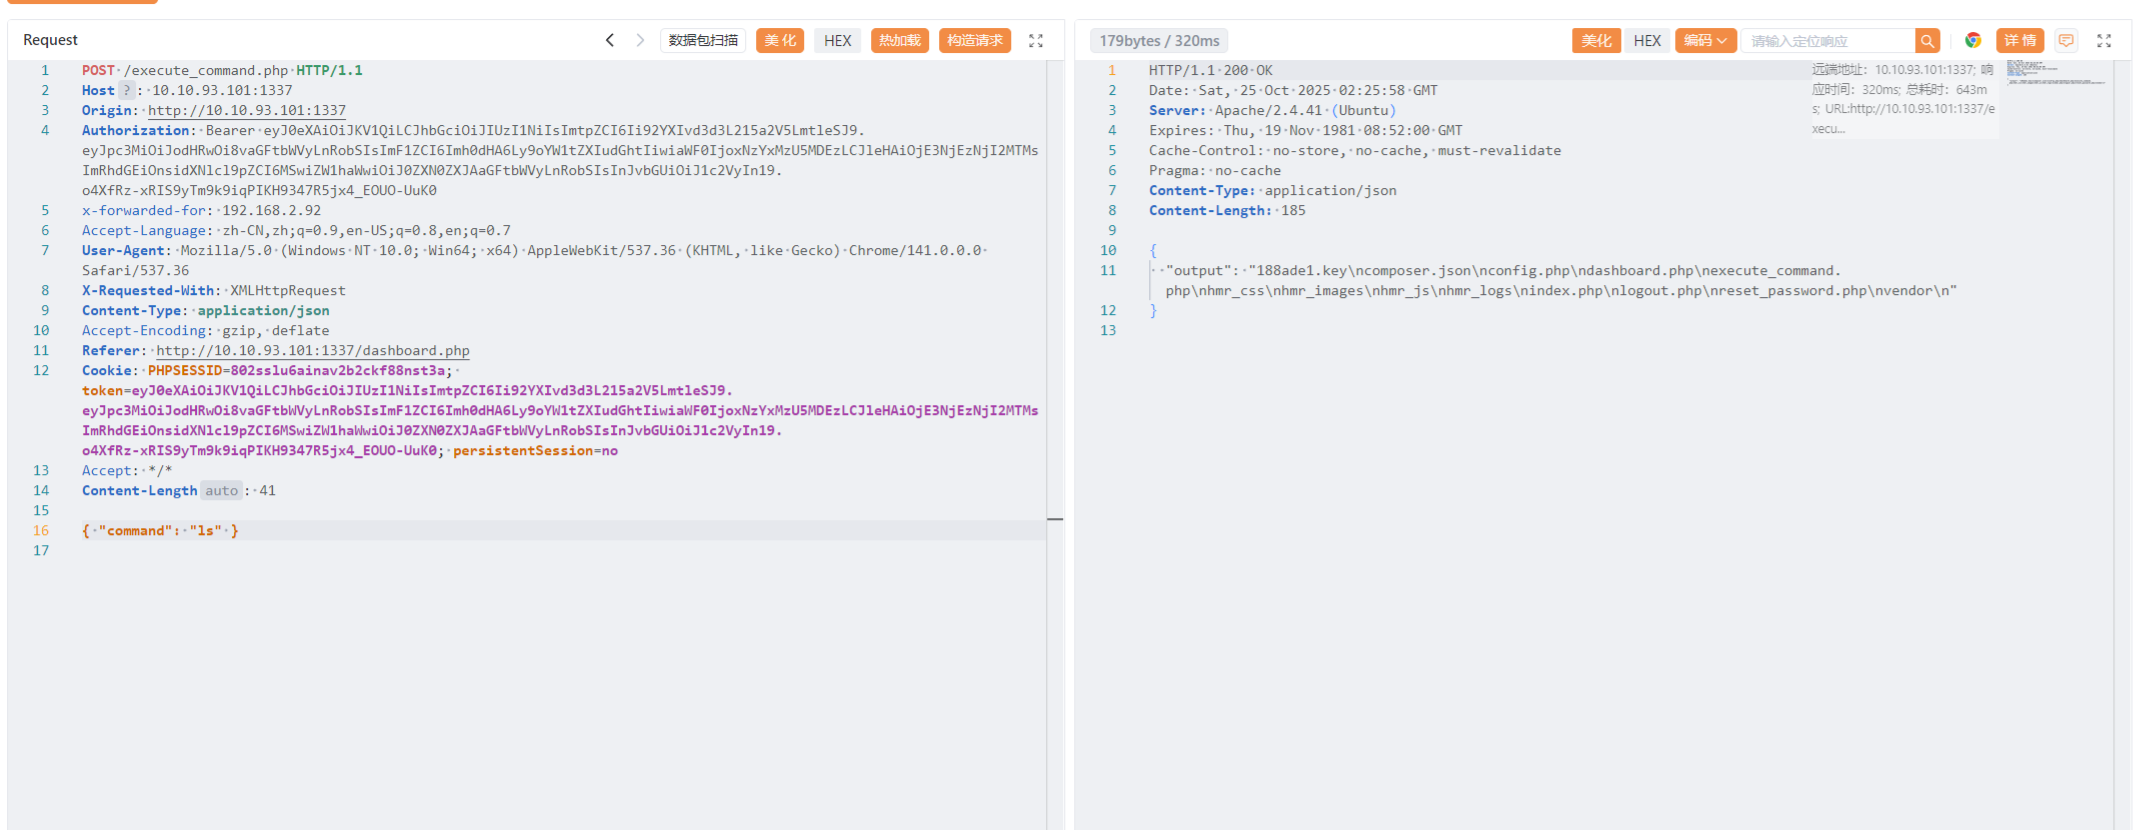Click the response search magnifier icon
This screenshot has width=2146, height=830.
pos(1927,41)
